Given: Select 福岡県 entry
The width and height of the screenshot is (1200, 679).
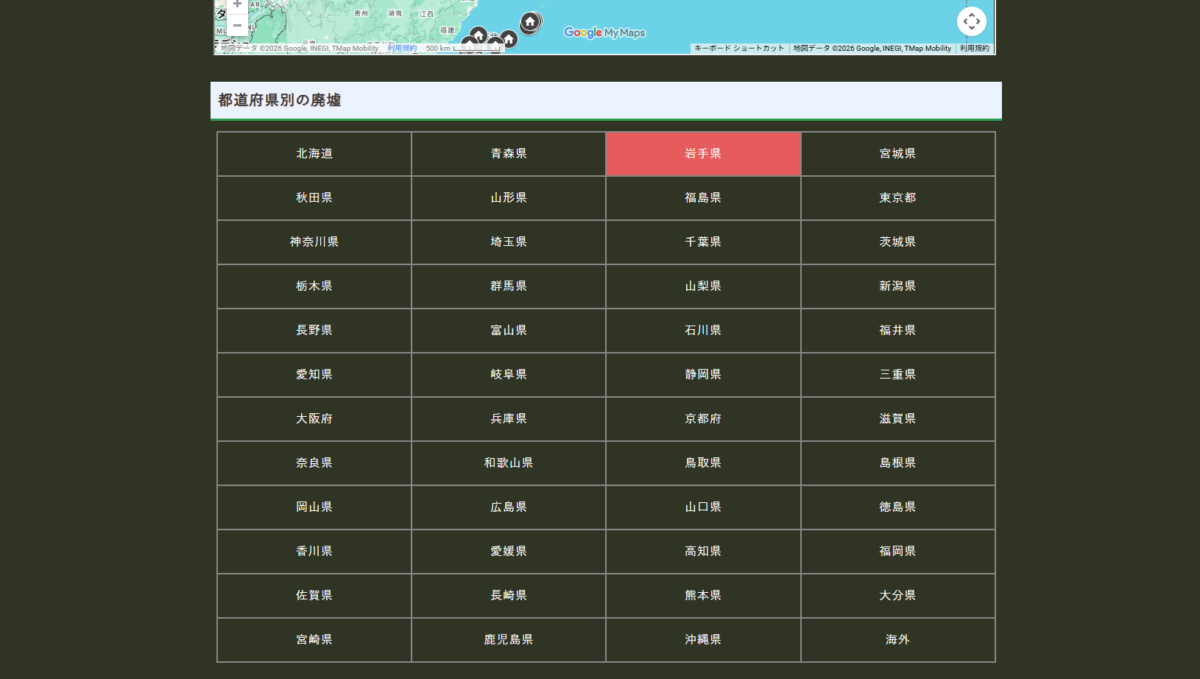Looking at the screenshot, I should [898, 551].
